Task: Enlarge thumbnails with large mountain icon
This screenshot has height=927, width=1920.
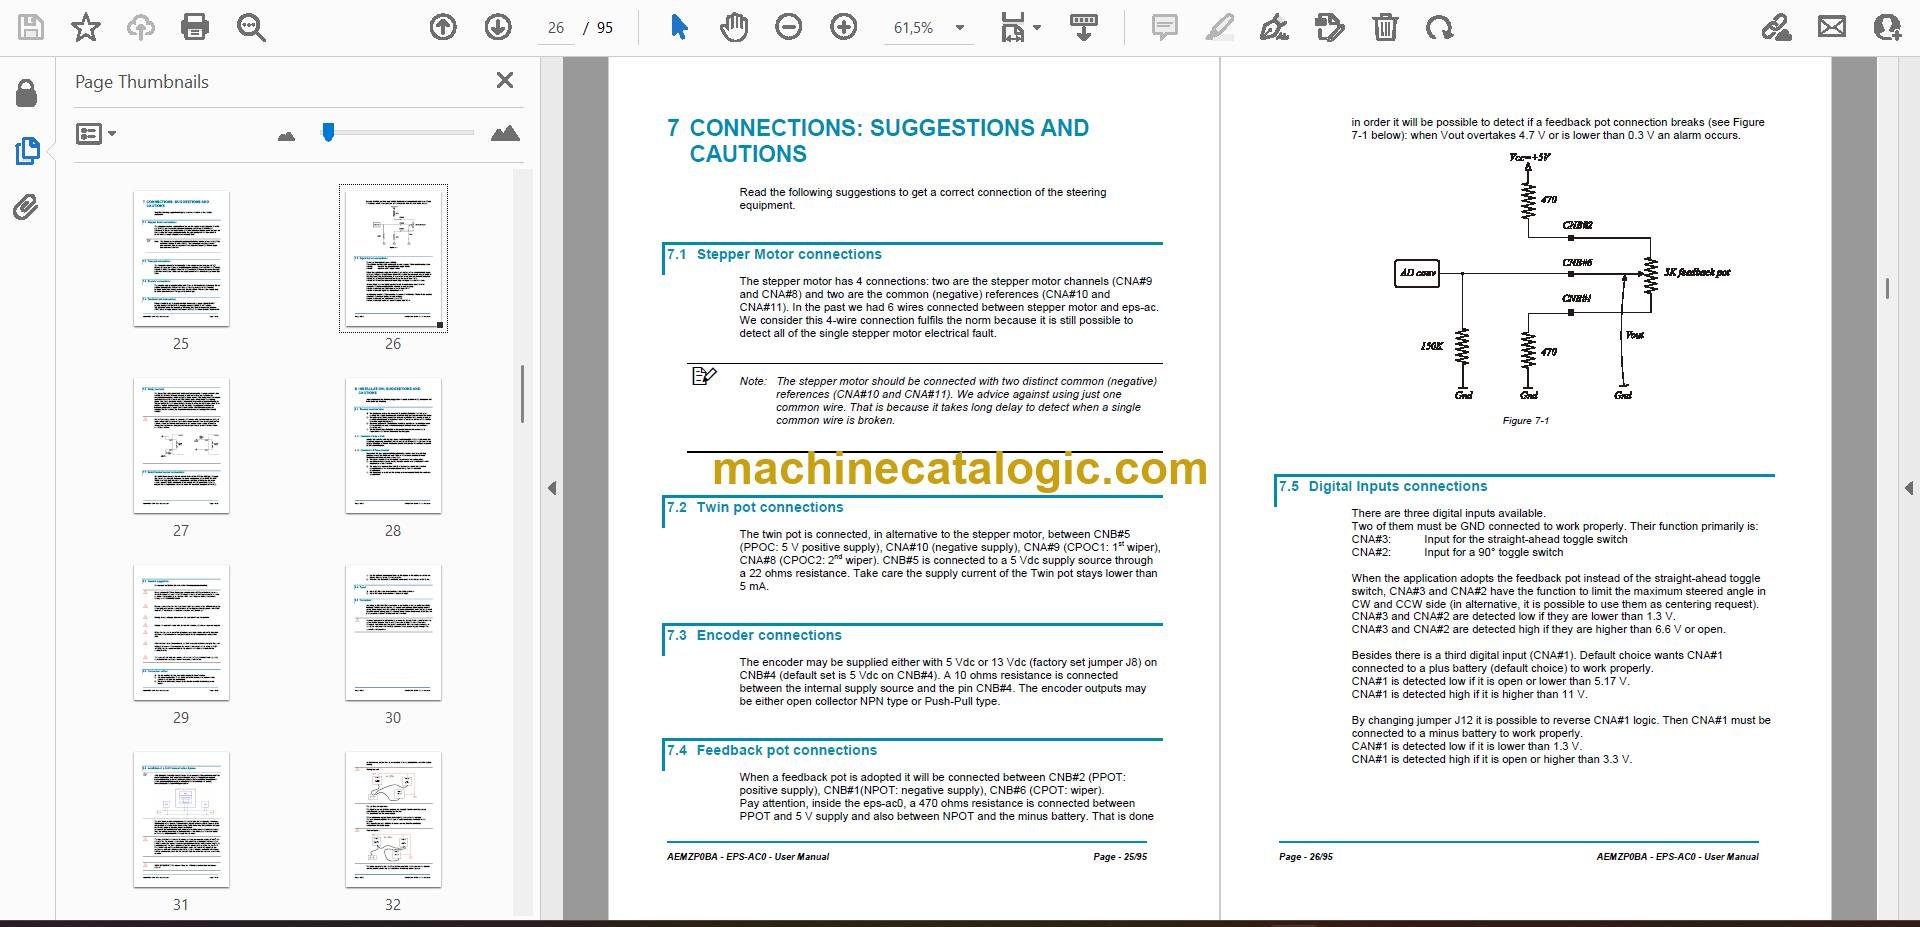Action: 505,133
